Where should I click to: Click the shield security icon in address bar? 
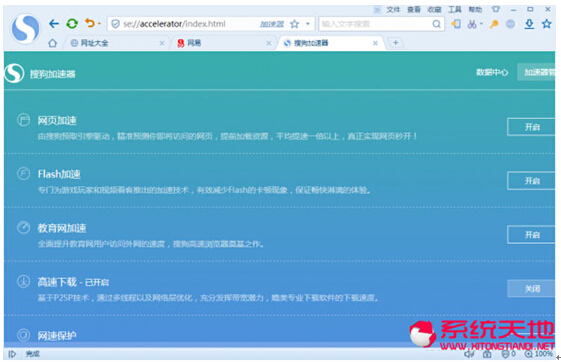(115, 24)
